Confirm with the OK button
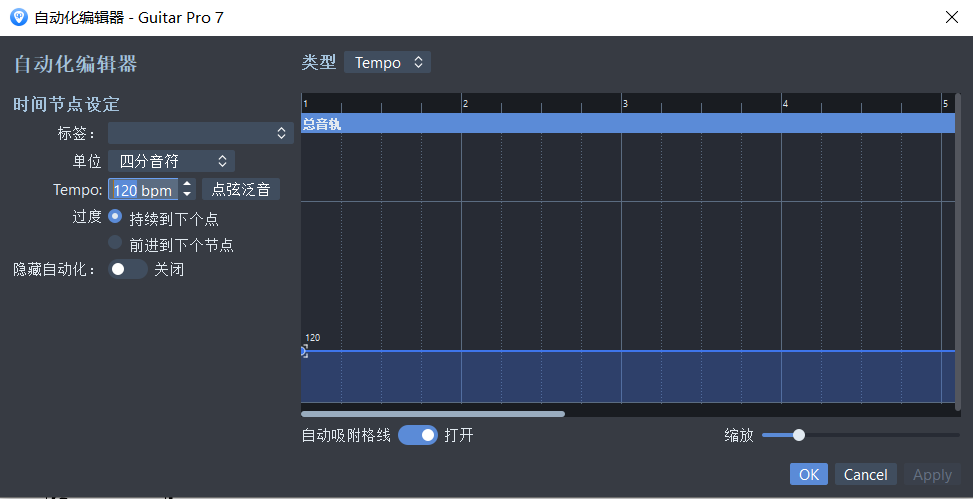 (808, 474)
